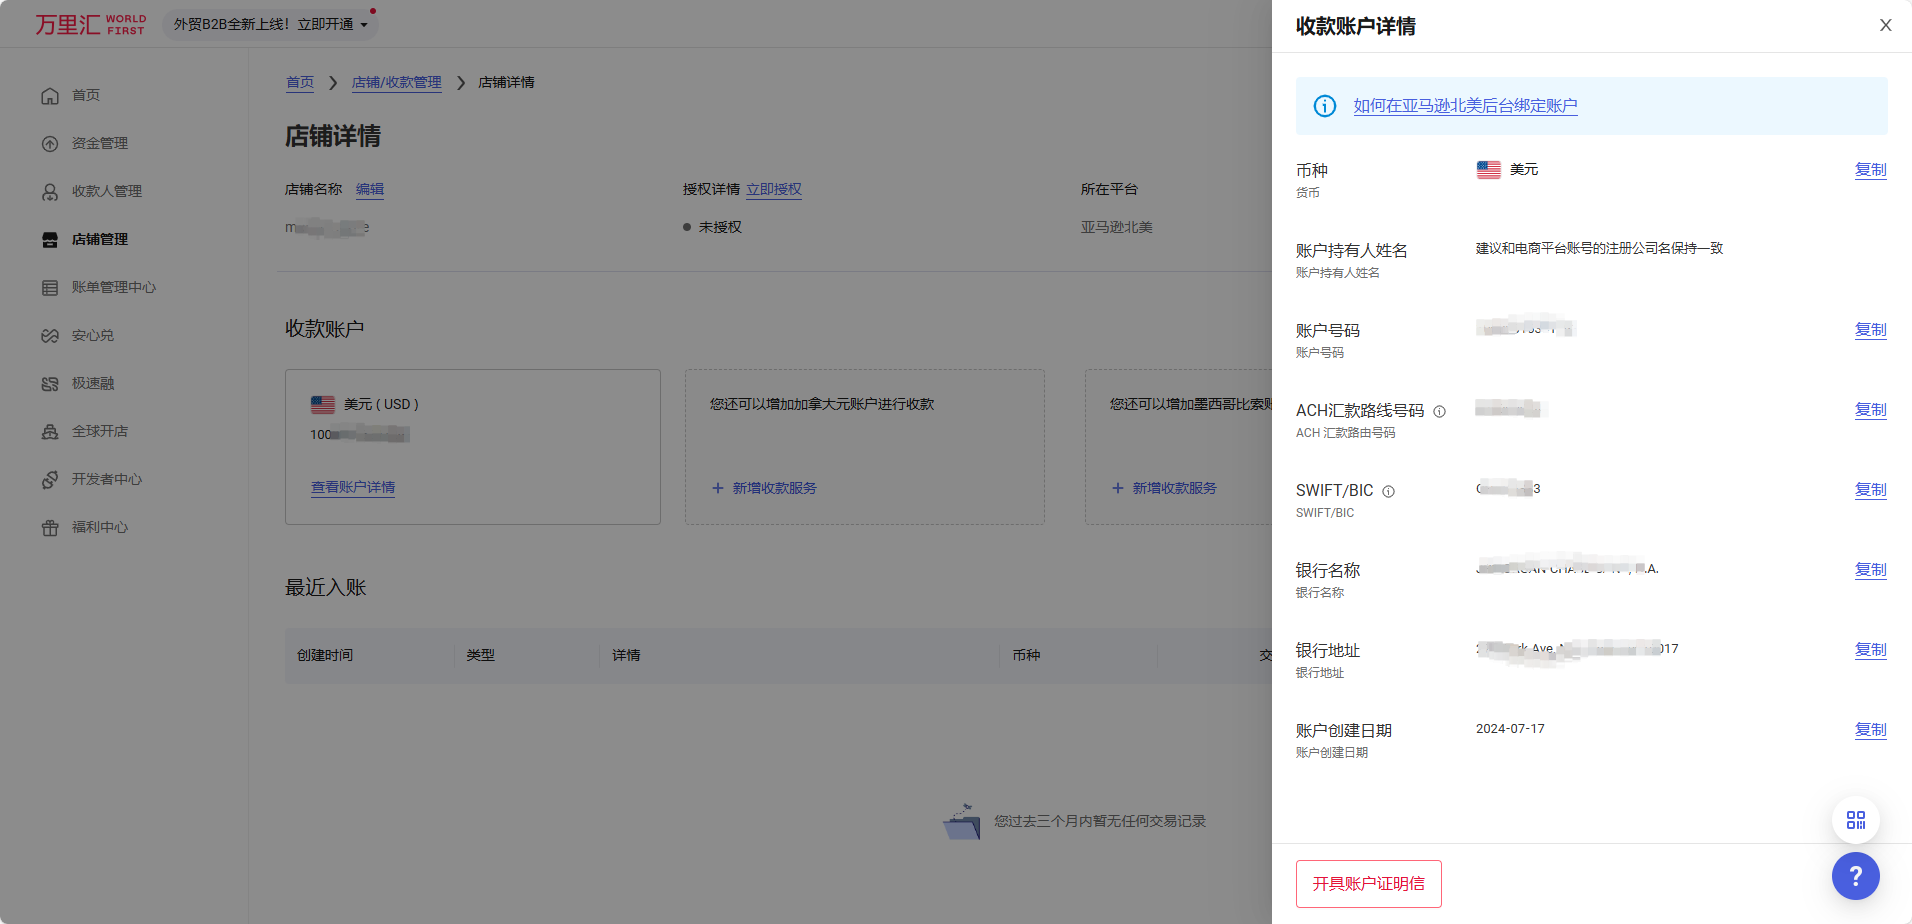Open 极速融 sidebar icon
1912x924 pixels.
tap(50, 384)
